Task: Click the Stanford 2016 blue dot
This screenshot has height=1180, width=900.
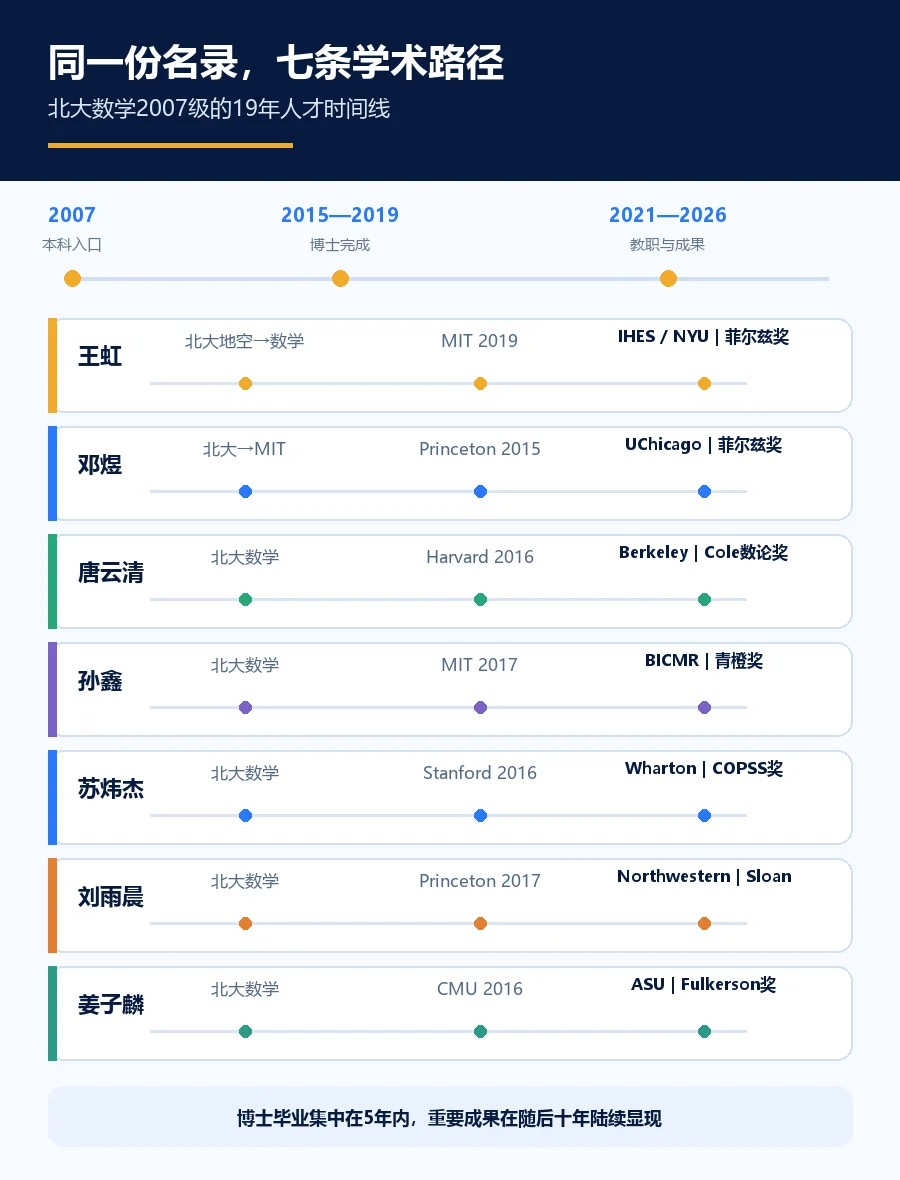Action: pyautogui.click(x=480, y=816)
